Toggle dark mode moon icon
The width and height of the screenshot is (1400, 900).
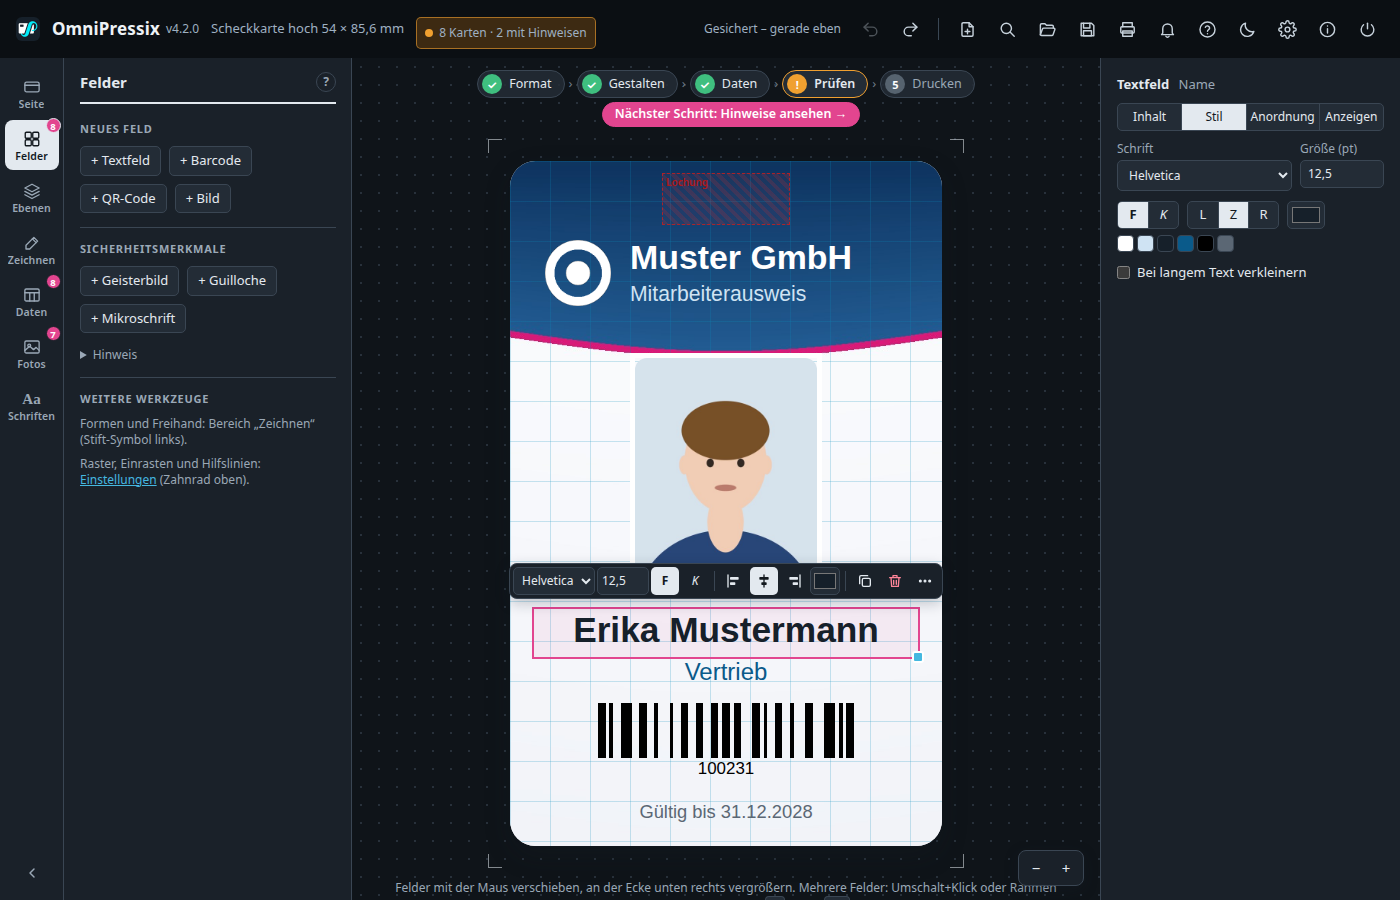point(1247,30)
